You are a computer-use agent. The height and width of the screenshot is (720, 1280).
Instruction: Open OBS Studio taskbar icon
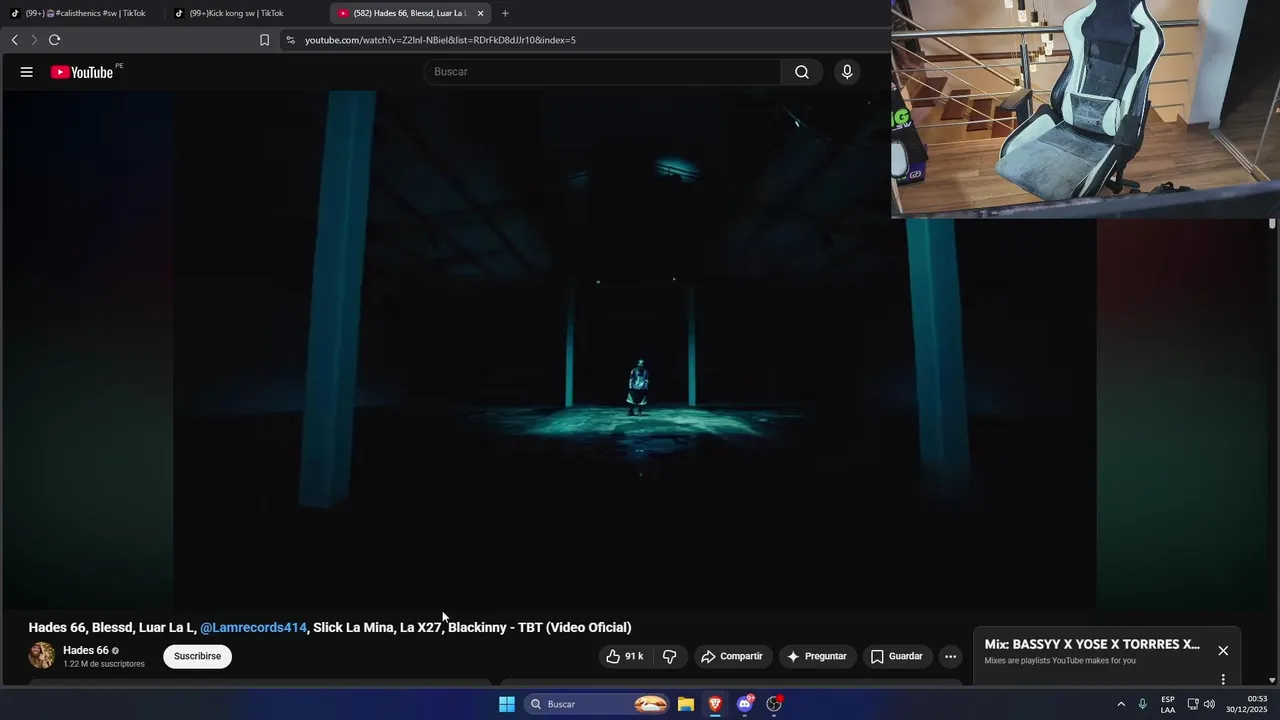tap(774, 704)
